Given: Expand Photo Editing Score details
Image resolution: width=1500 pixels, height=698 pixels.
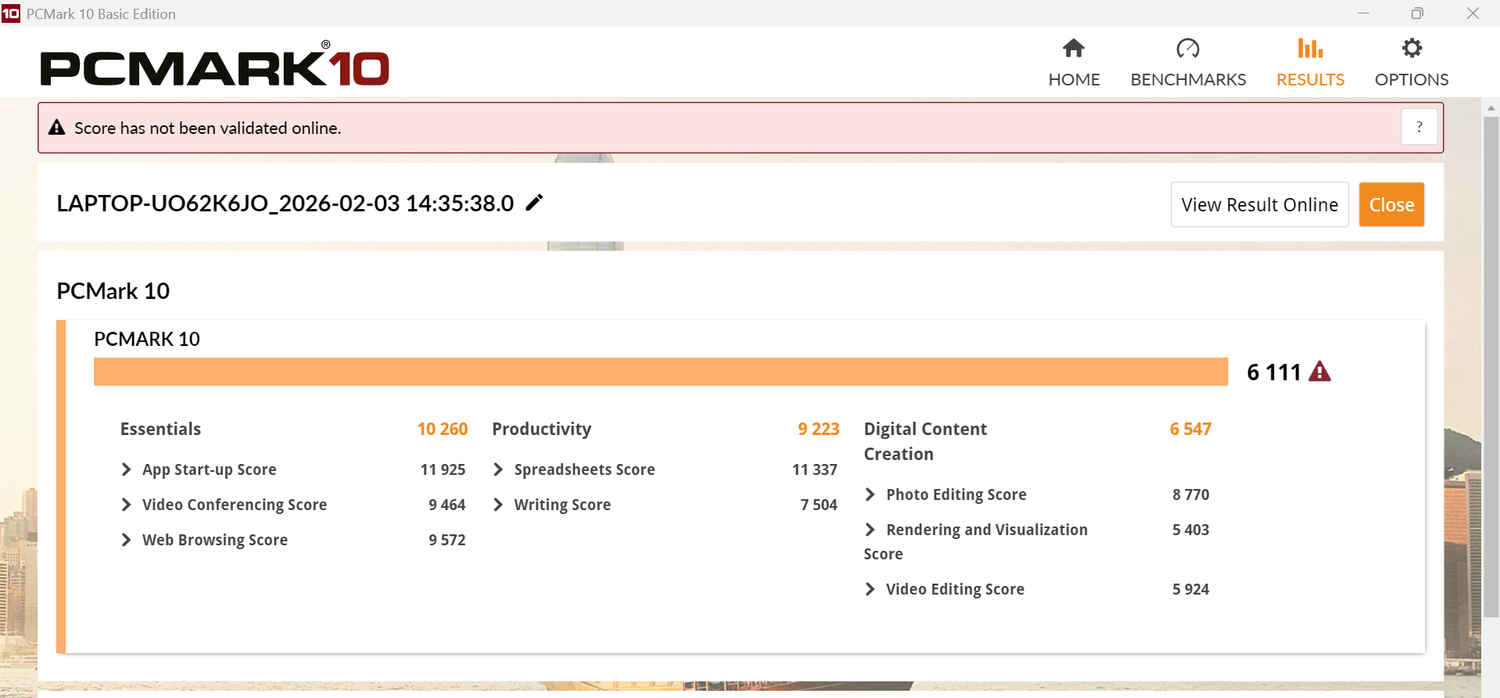Looking at the screenshot, I should 870,495.
